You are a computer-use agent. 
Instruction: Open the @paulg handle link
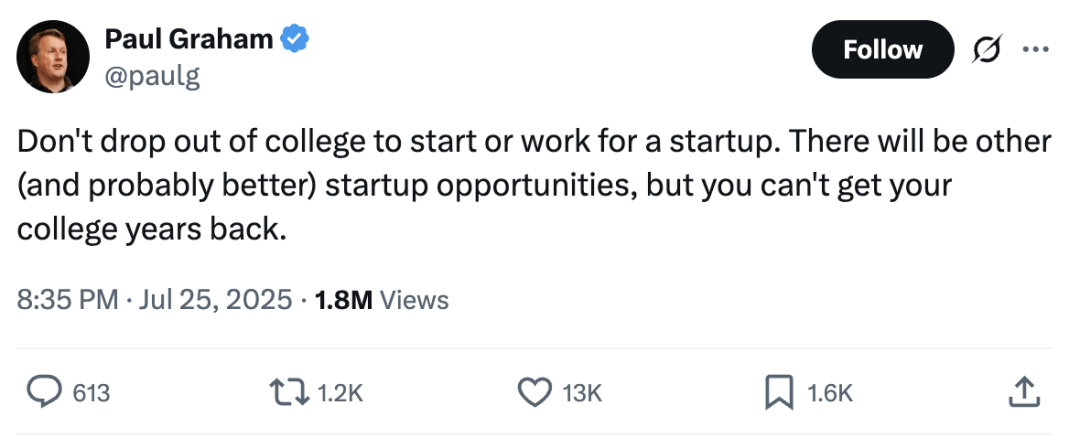click(x=152, y=76)
